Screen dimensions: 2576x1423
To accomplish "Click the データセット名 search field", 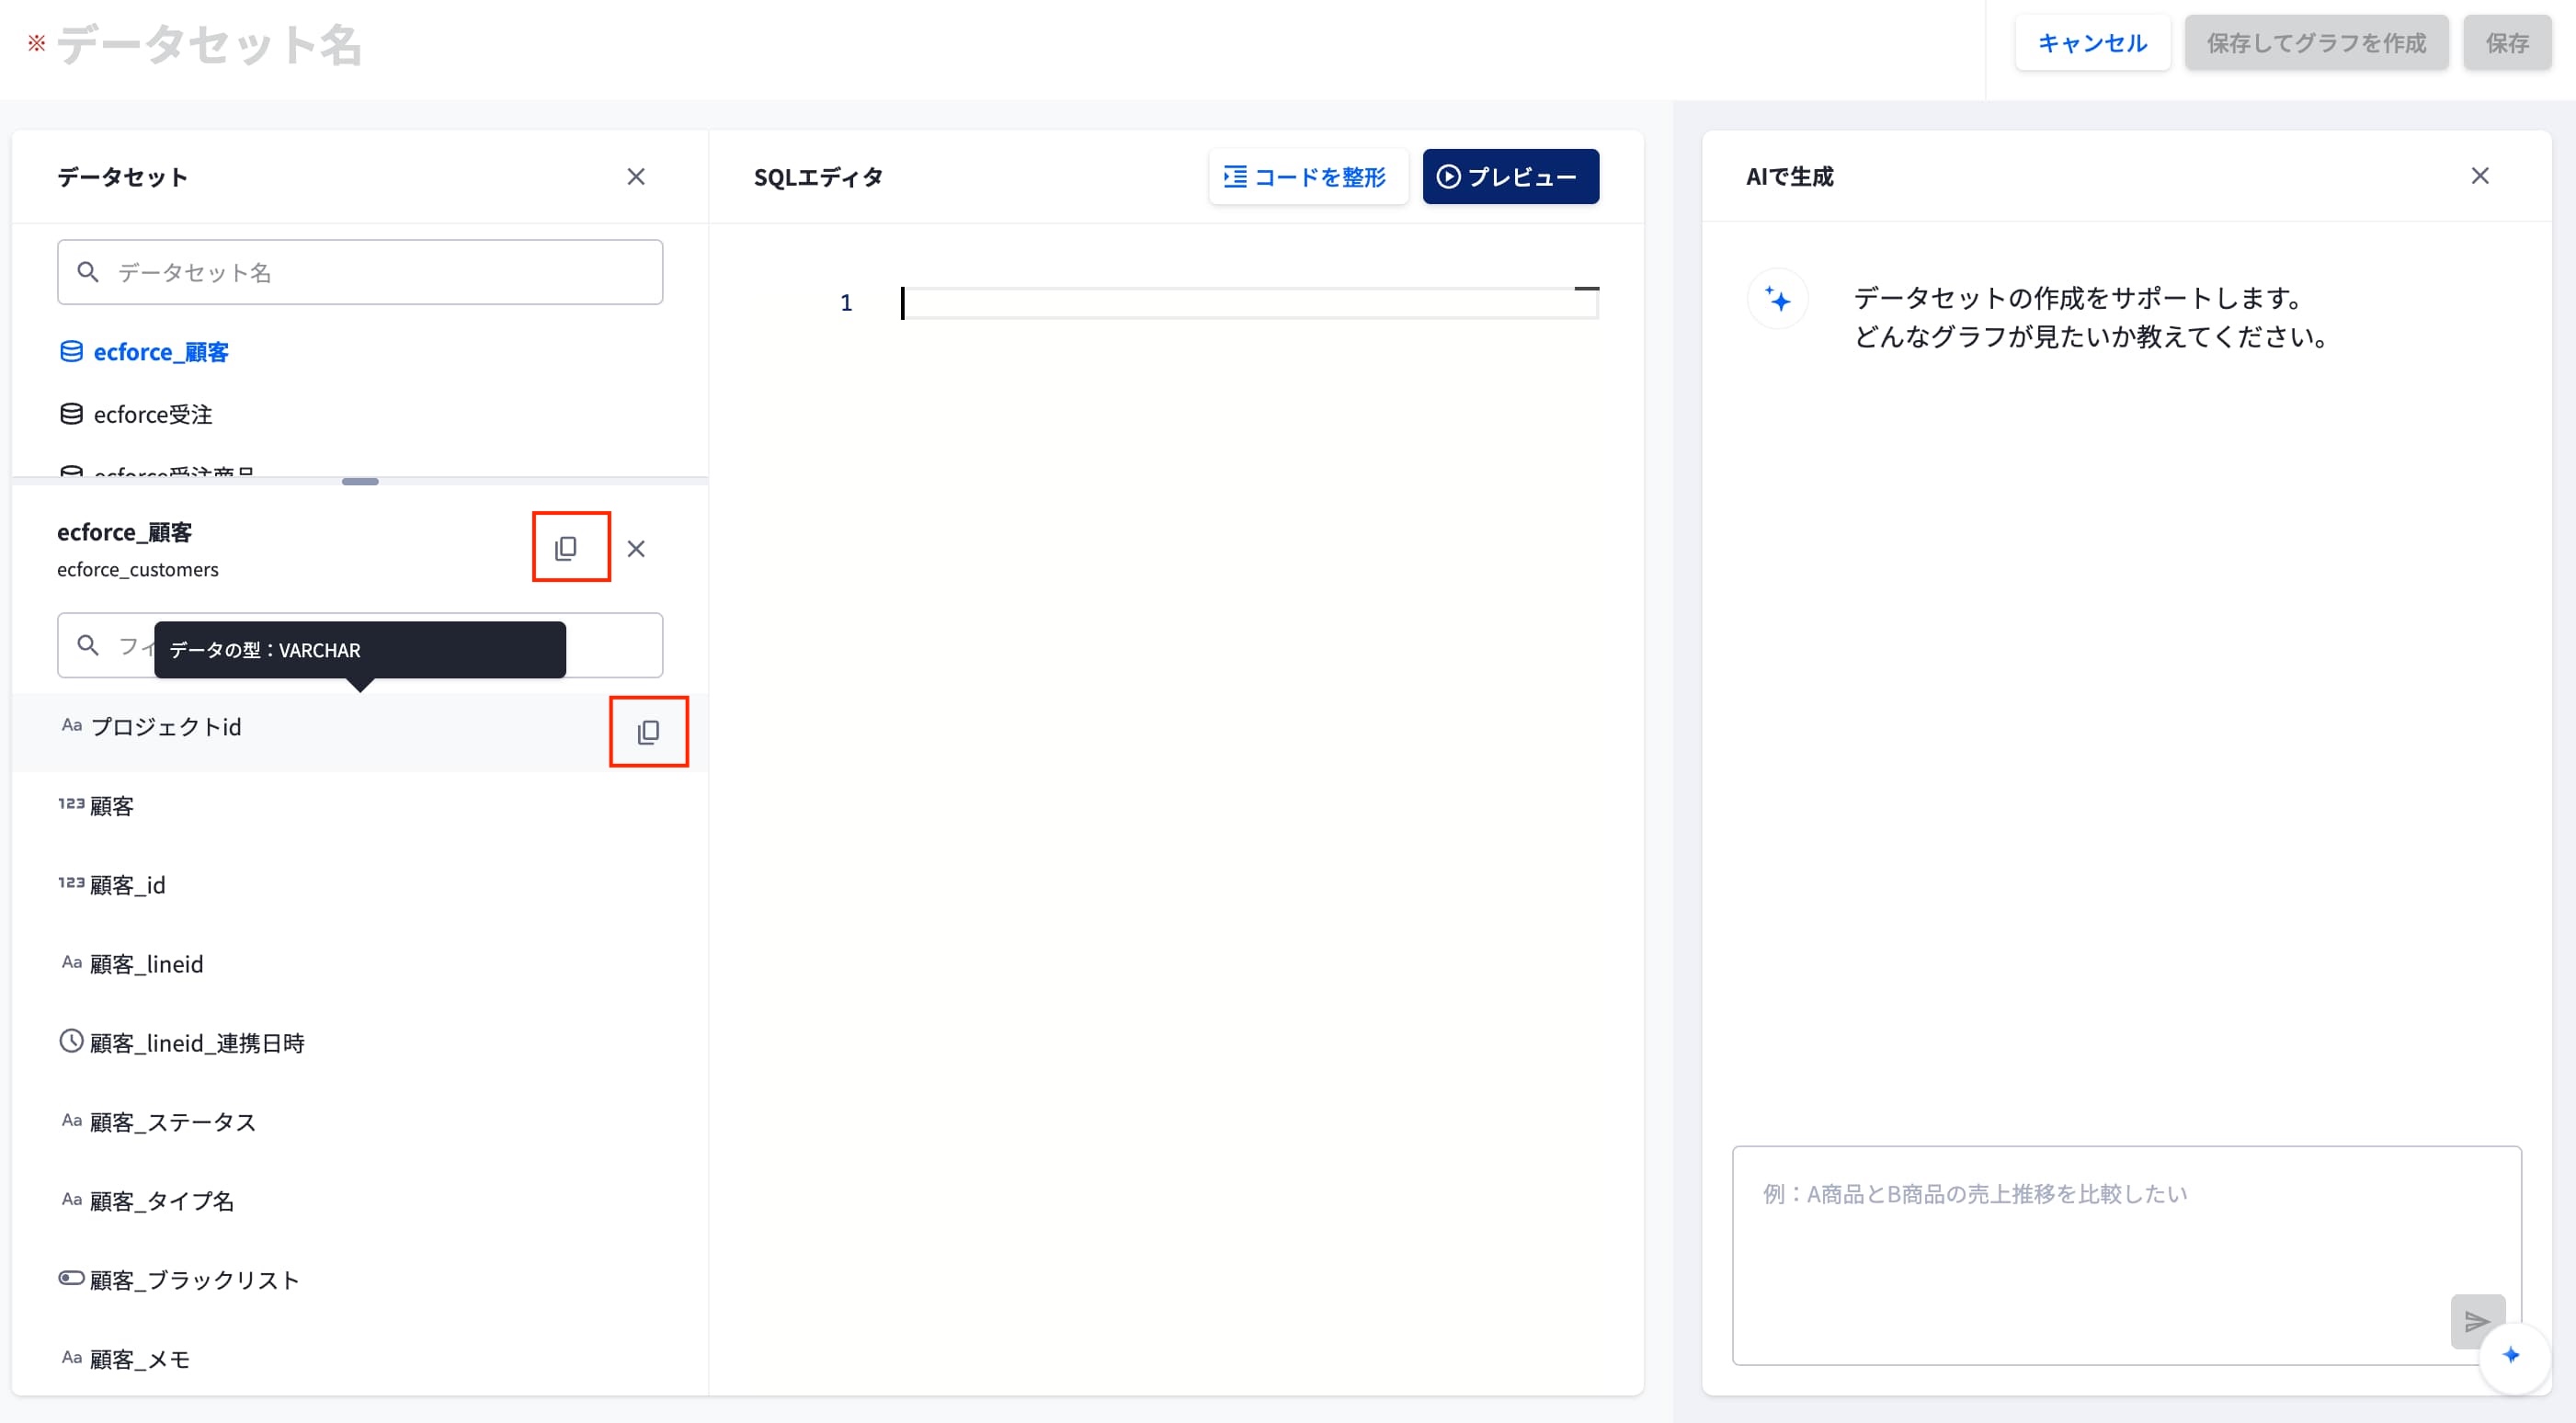I will pos(360,272).
